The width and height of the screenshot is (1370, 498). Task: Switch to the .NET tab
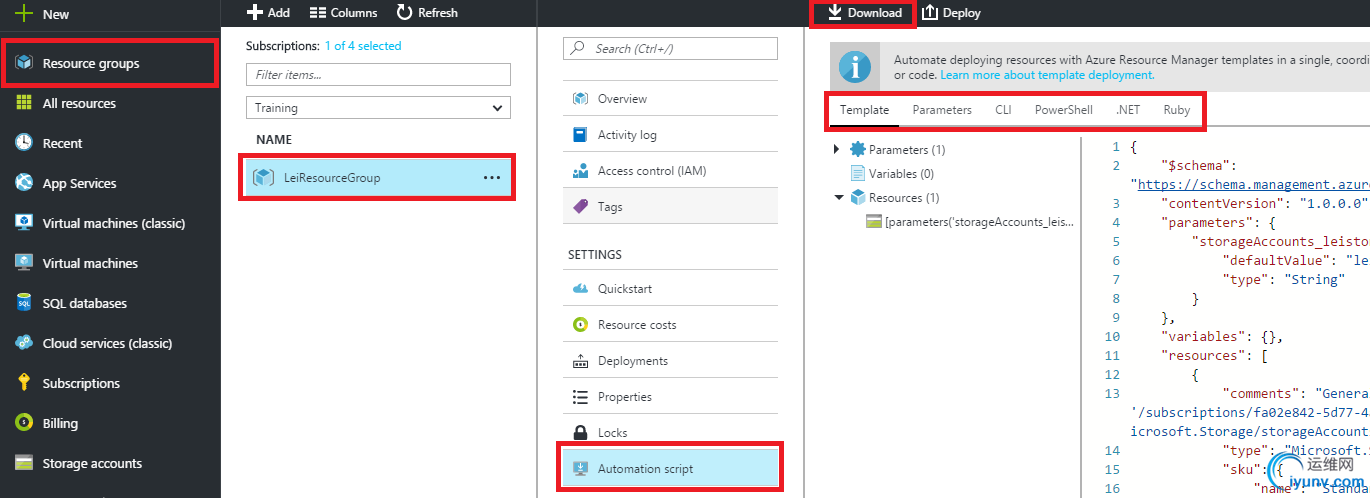[1128, 110]
